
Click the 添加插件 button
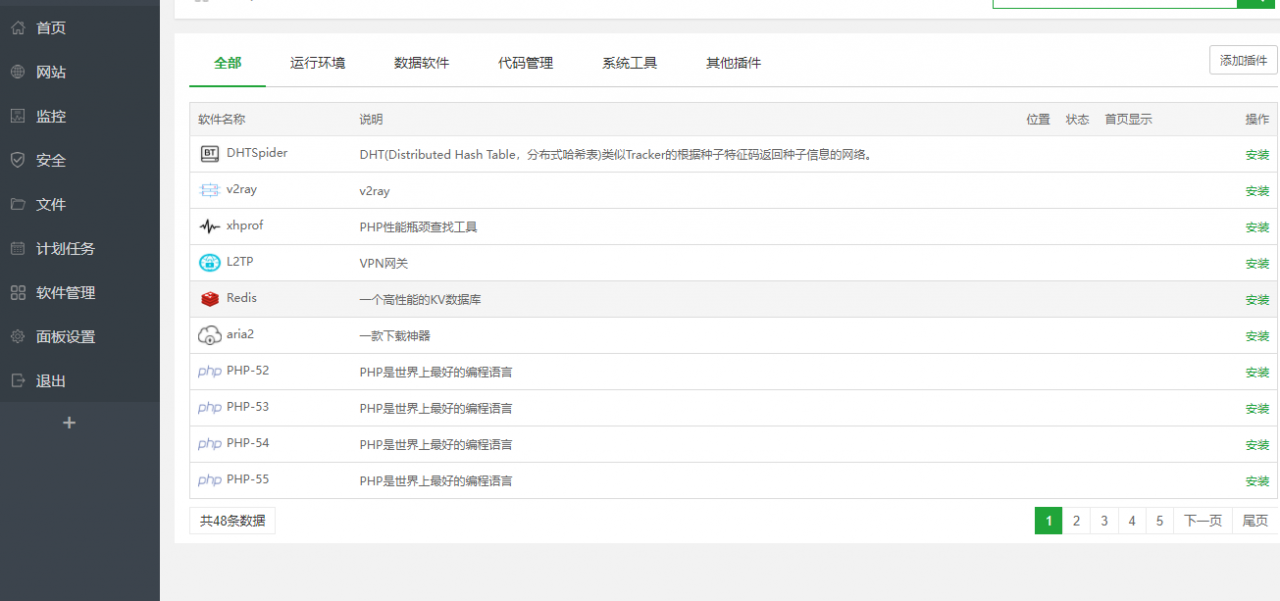tap(1243, 60)
